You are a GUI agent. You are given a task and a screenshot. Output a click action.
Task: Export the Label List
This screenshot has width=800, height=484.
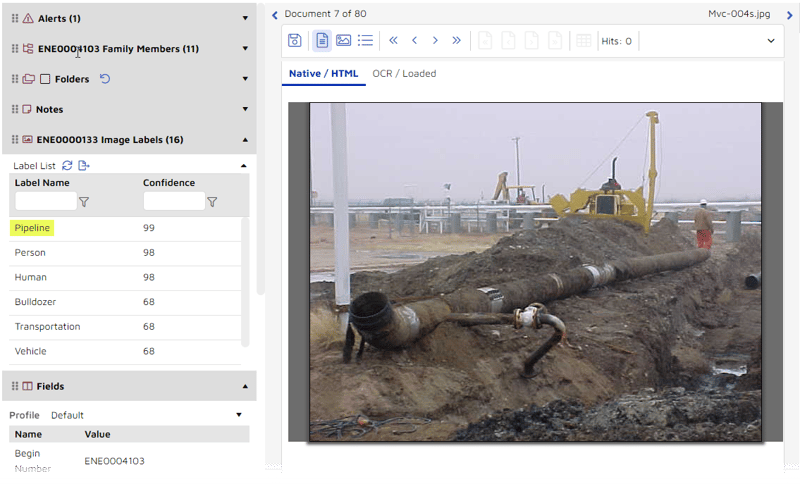coord(84,165)
